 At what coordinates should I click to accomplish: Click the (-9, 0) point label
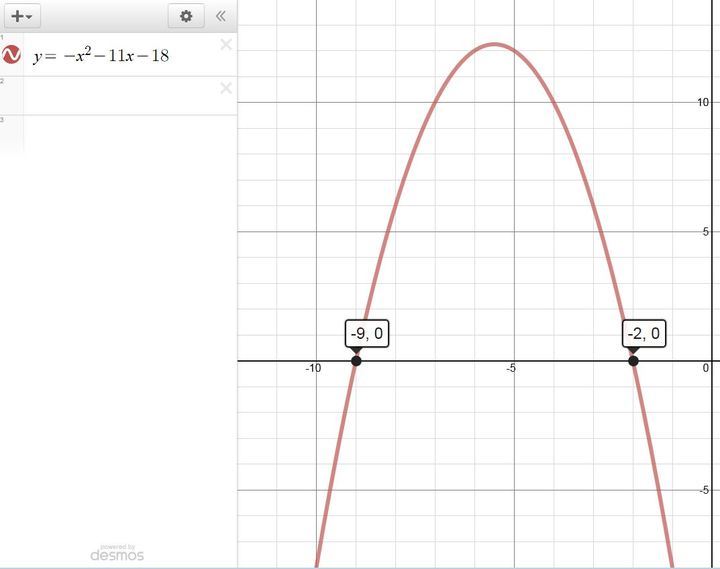366,334
